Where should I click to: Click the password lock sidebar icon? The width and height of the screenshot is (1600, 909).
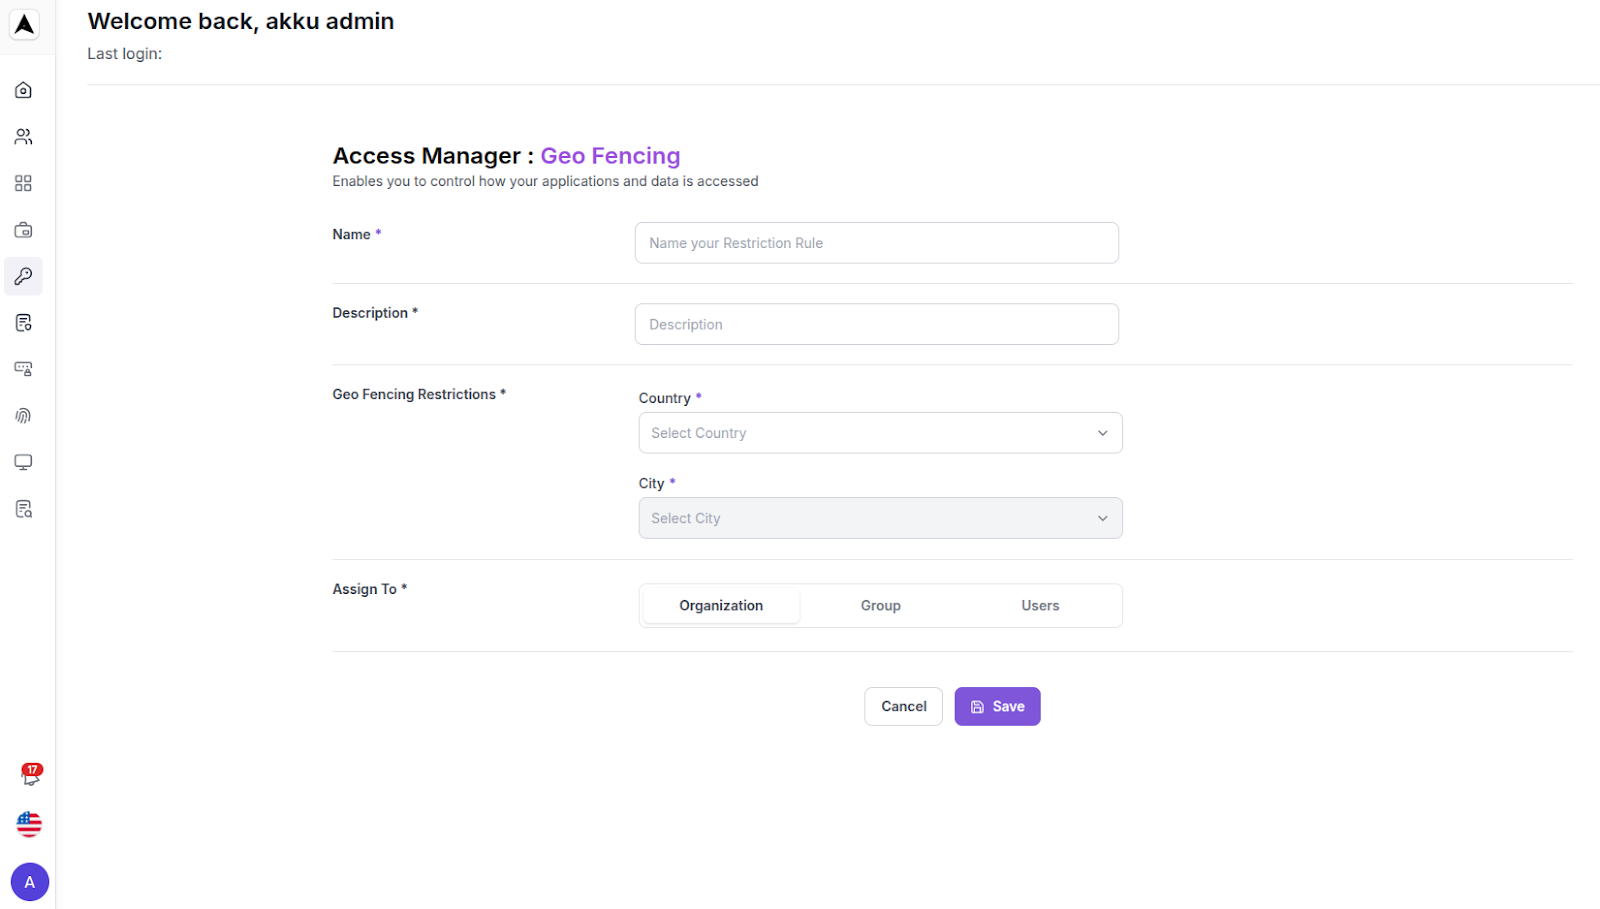[23, 369]
